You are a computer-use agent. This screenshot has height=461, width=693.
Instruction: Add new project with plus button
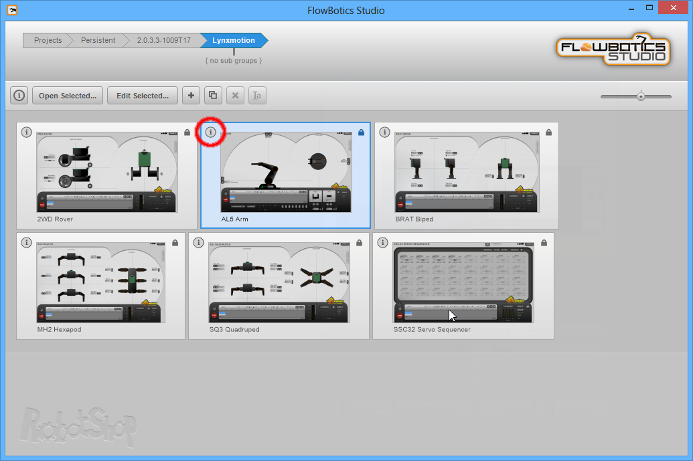click(x=191, y=95)
